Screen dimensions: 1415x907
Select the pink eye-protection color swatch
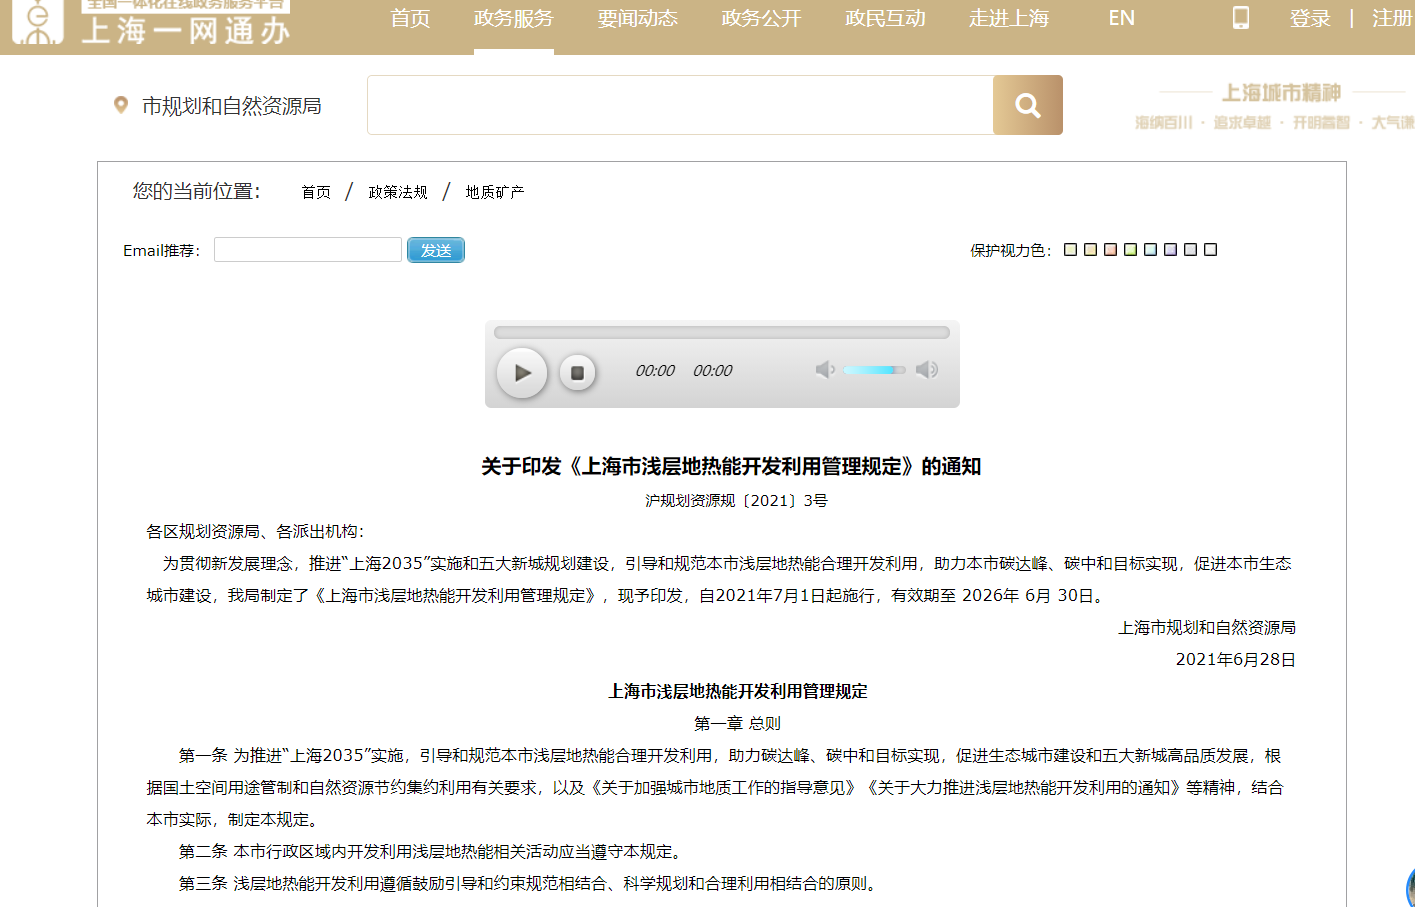(x=1110, y=249)
